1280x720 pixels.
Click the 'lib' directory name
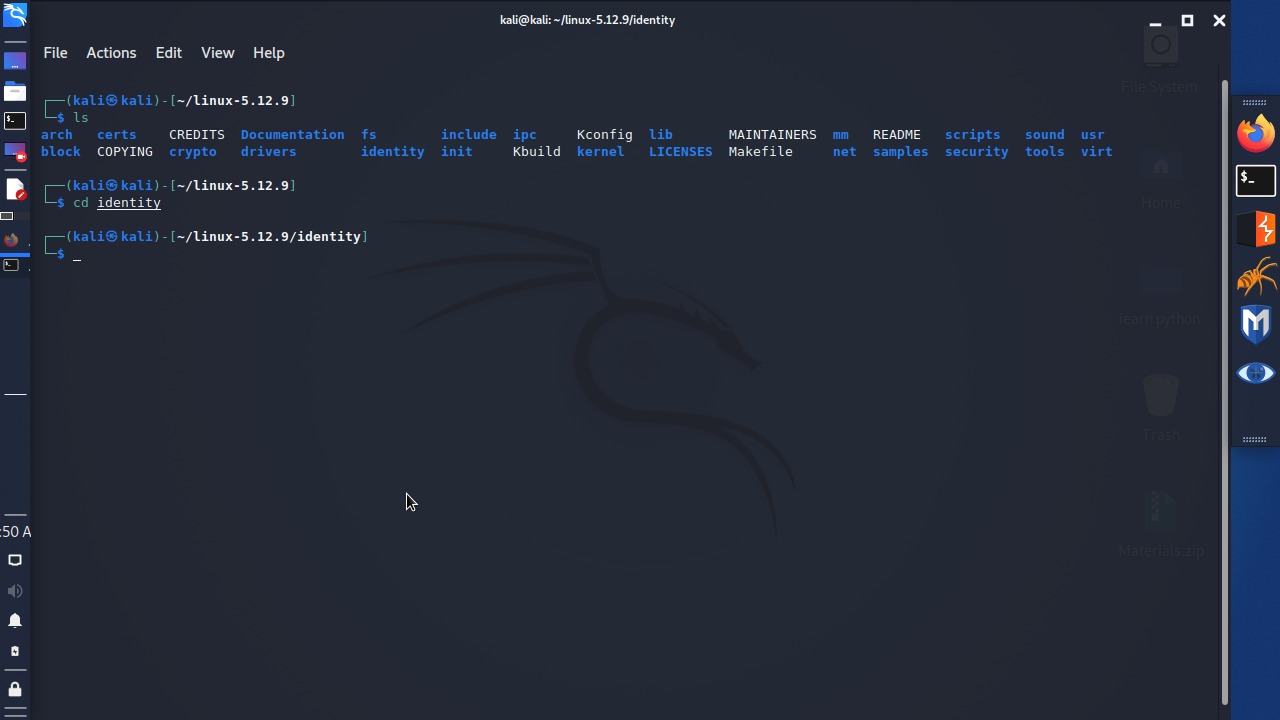point(661,135)
